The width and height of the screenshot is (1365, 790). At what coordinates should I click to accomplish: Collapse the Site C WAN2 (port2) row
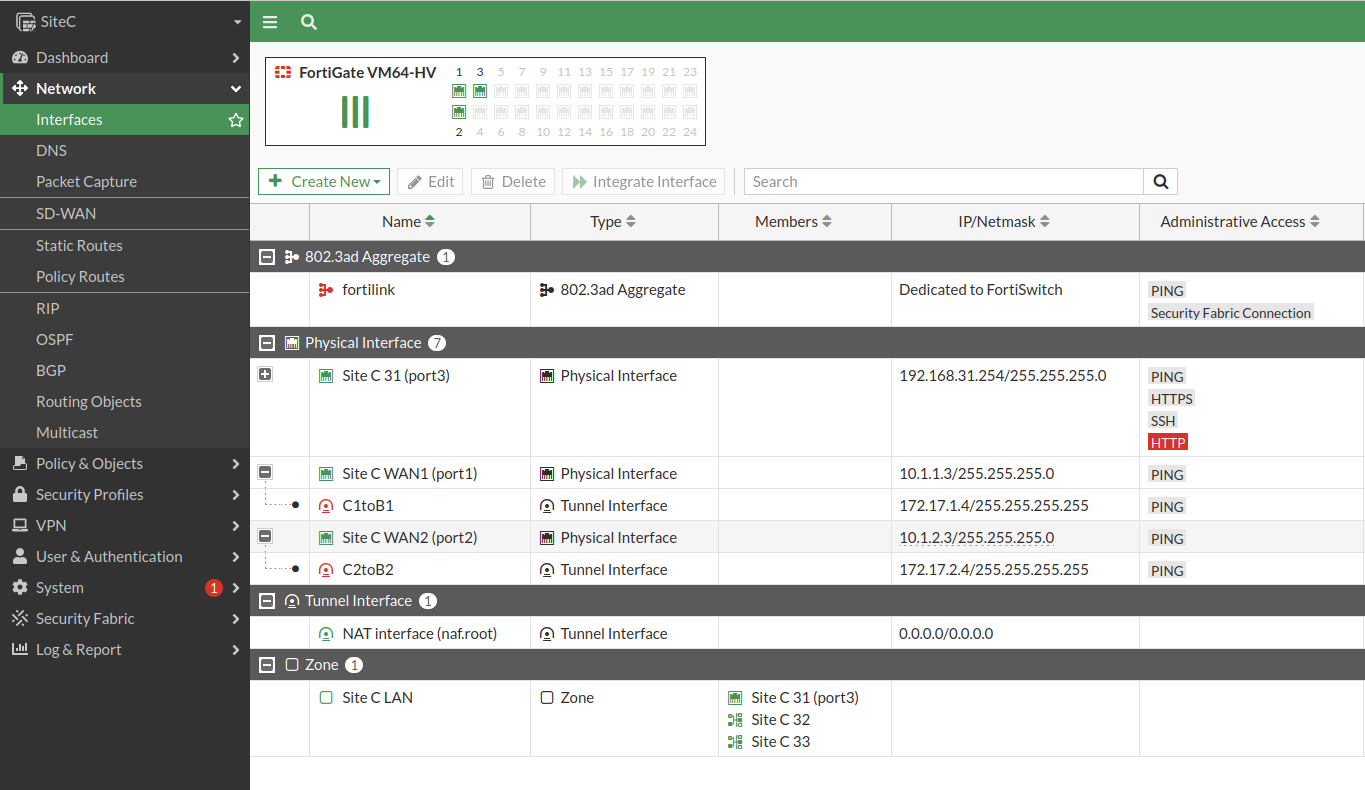[x=265, y=536]
